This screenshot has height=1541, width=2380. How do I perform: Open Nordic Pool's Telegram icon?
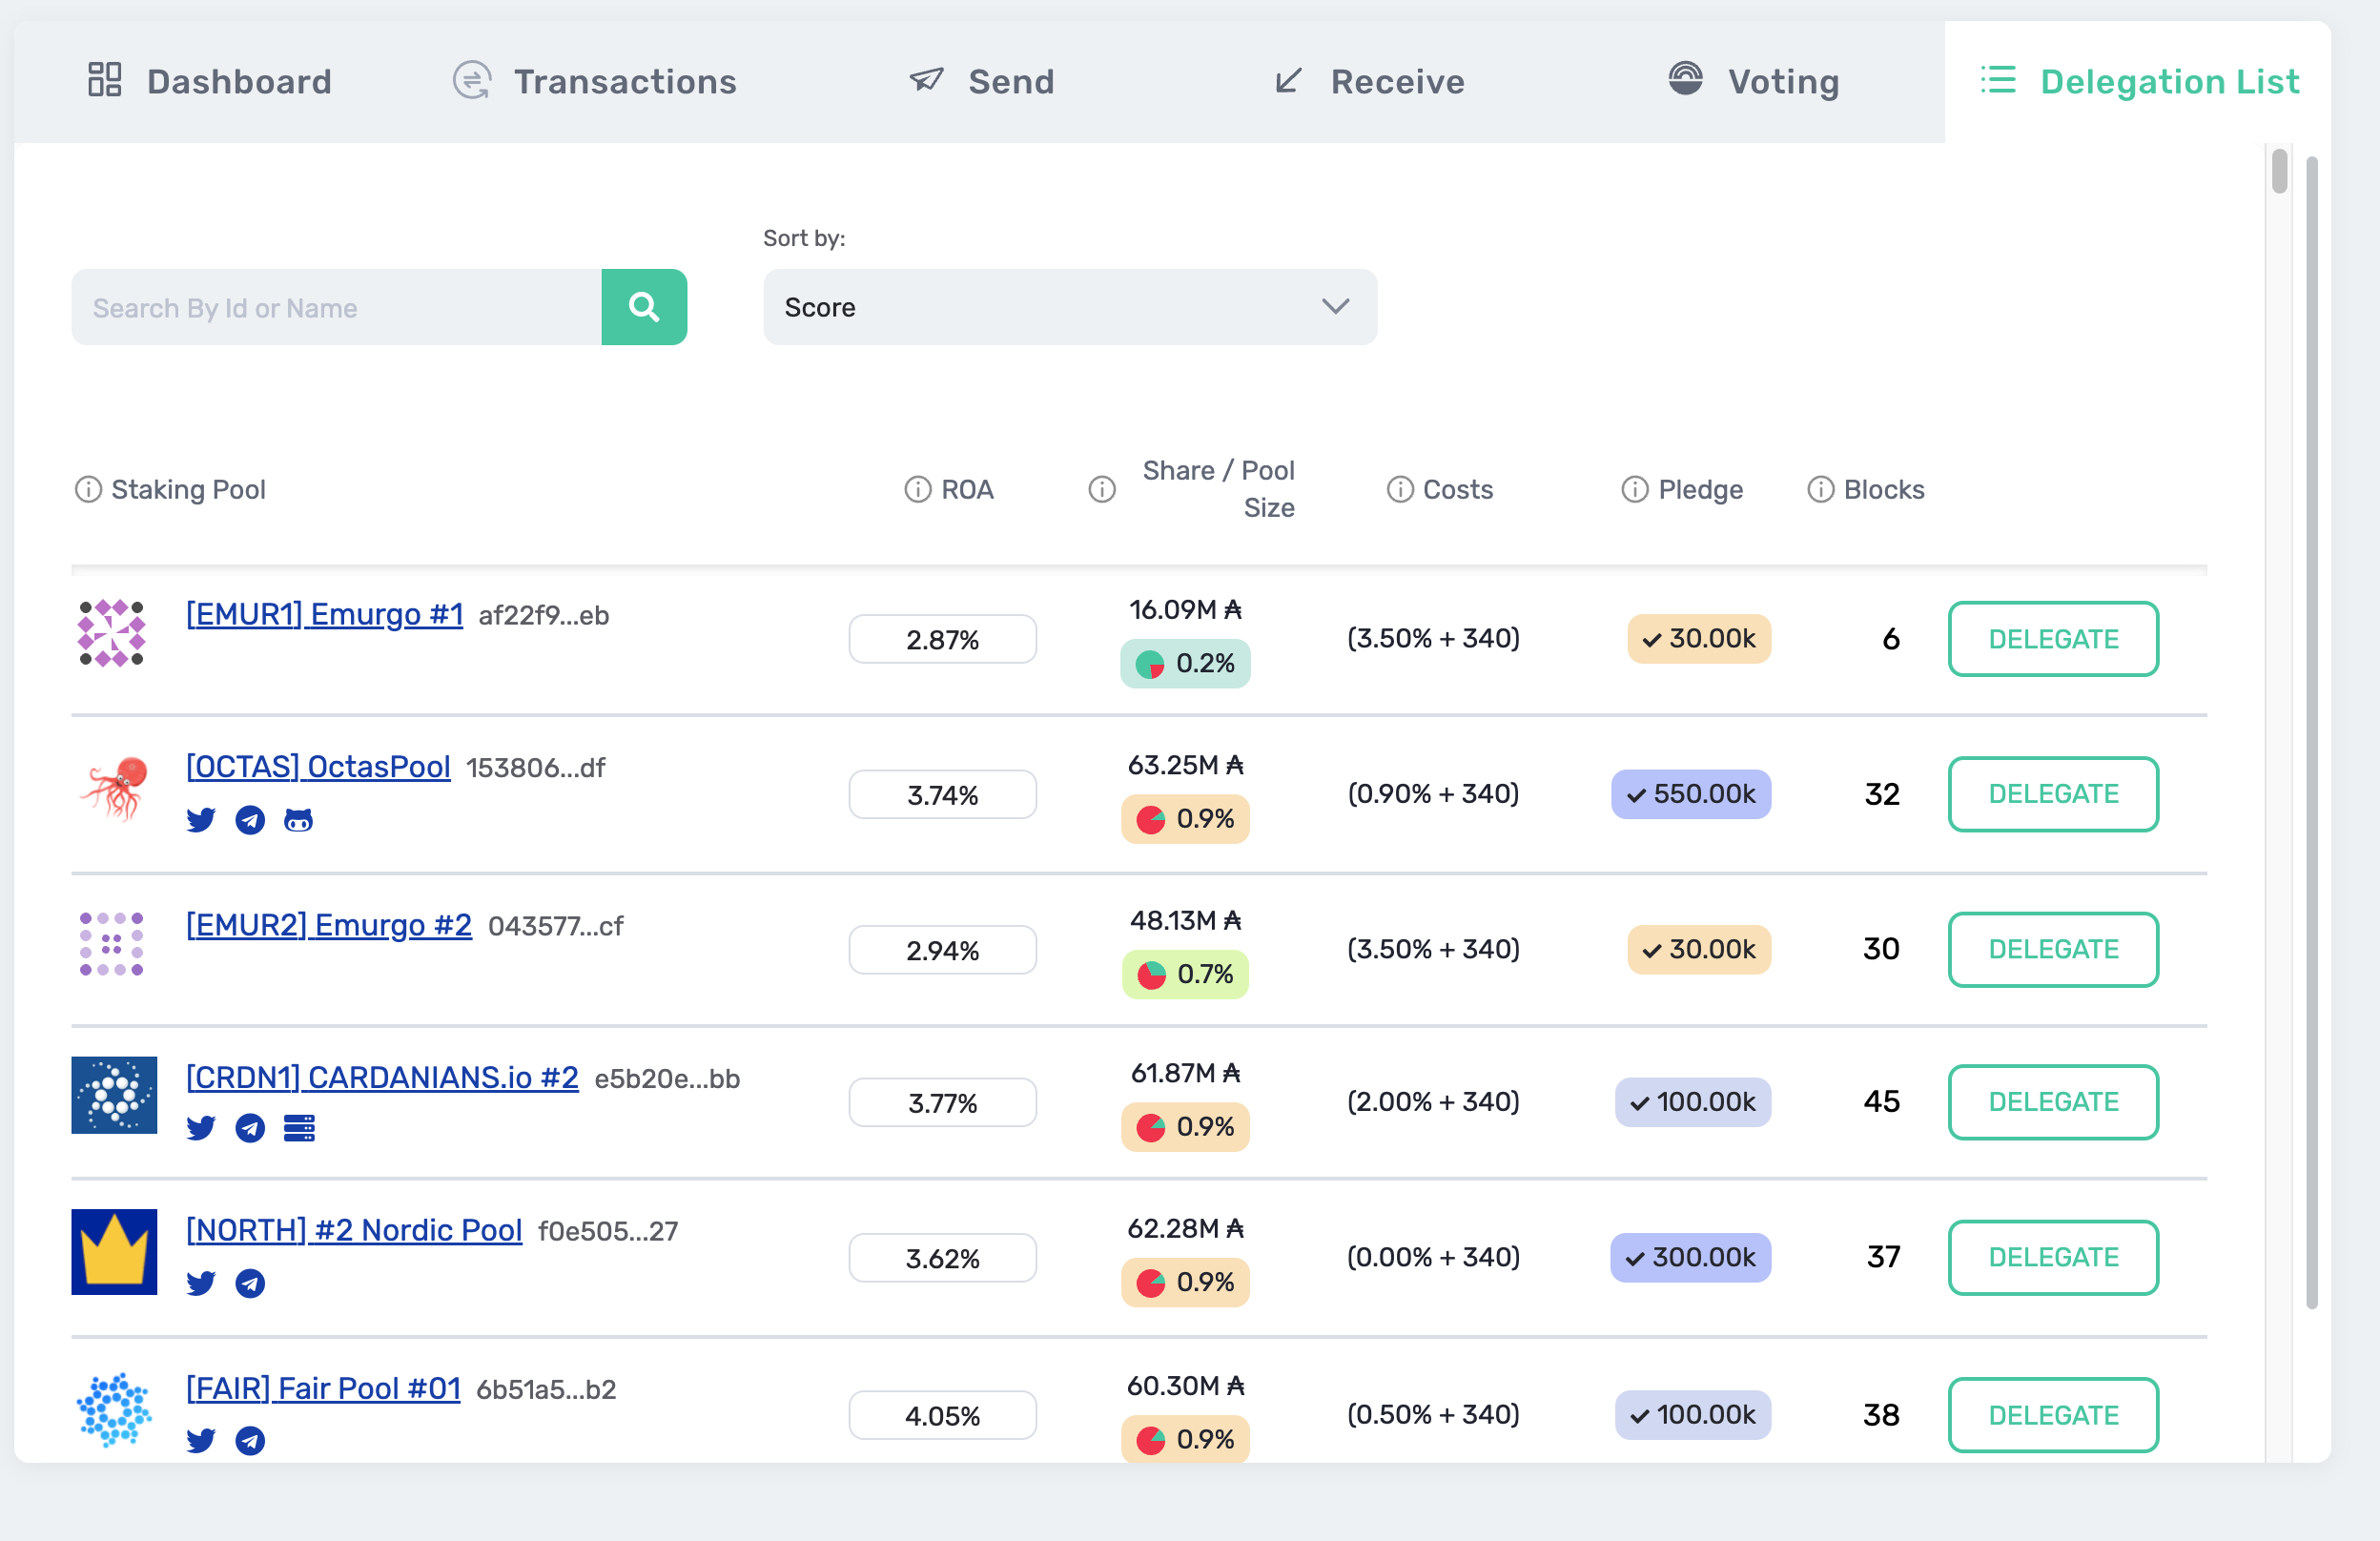tap(250, 1283)
